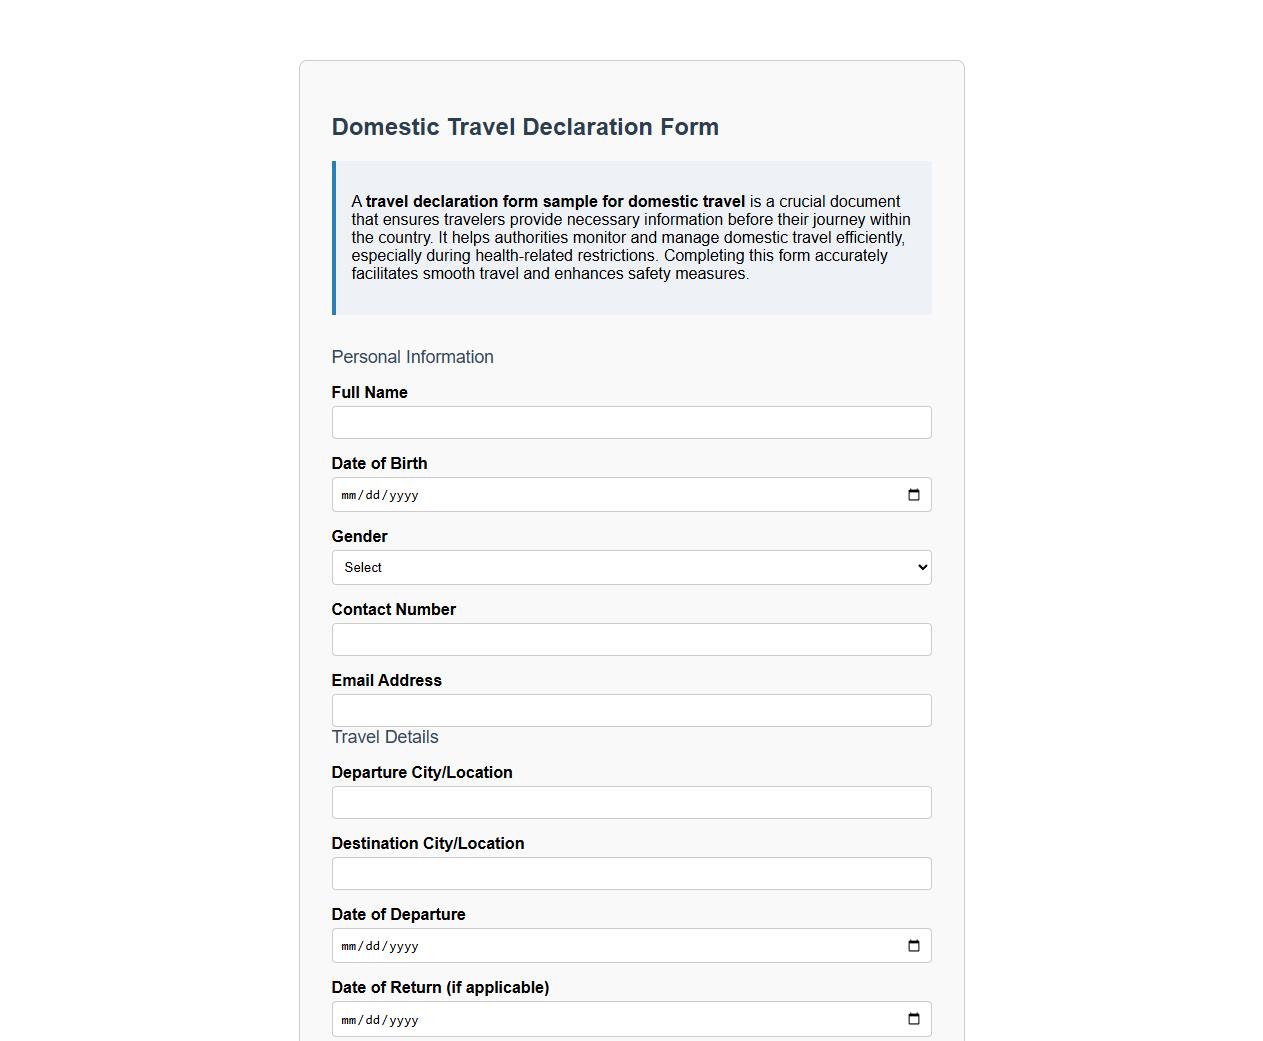Click the Travel Details section heading
The image size is (1263, 1041).
(x=385, y=737)
